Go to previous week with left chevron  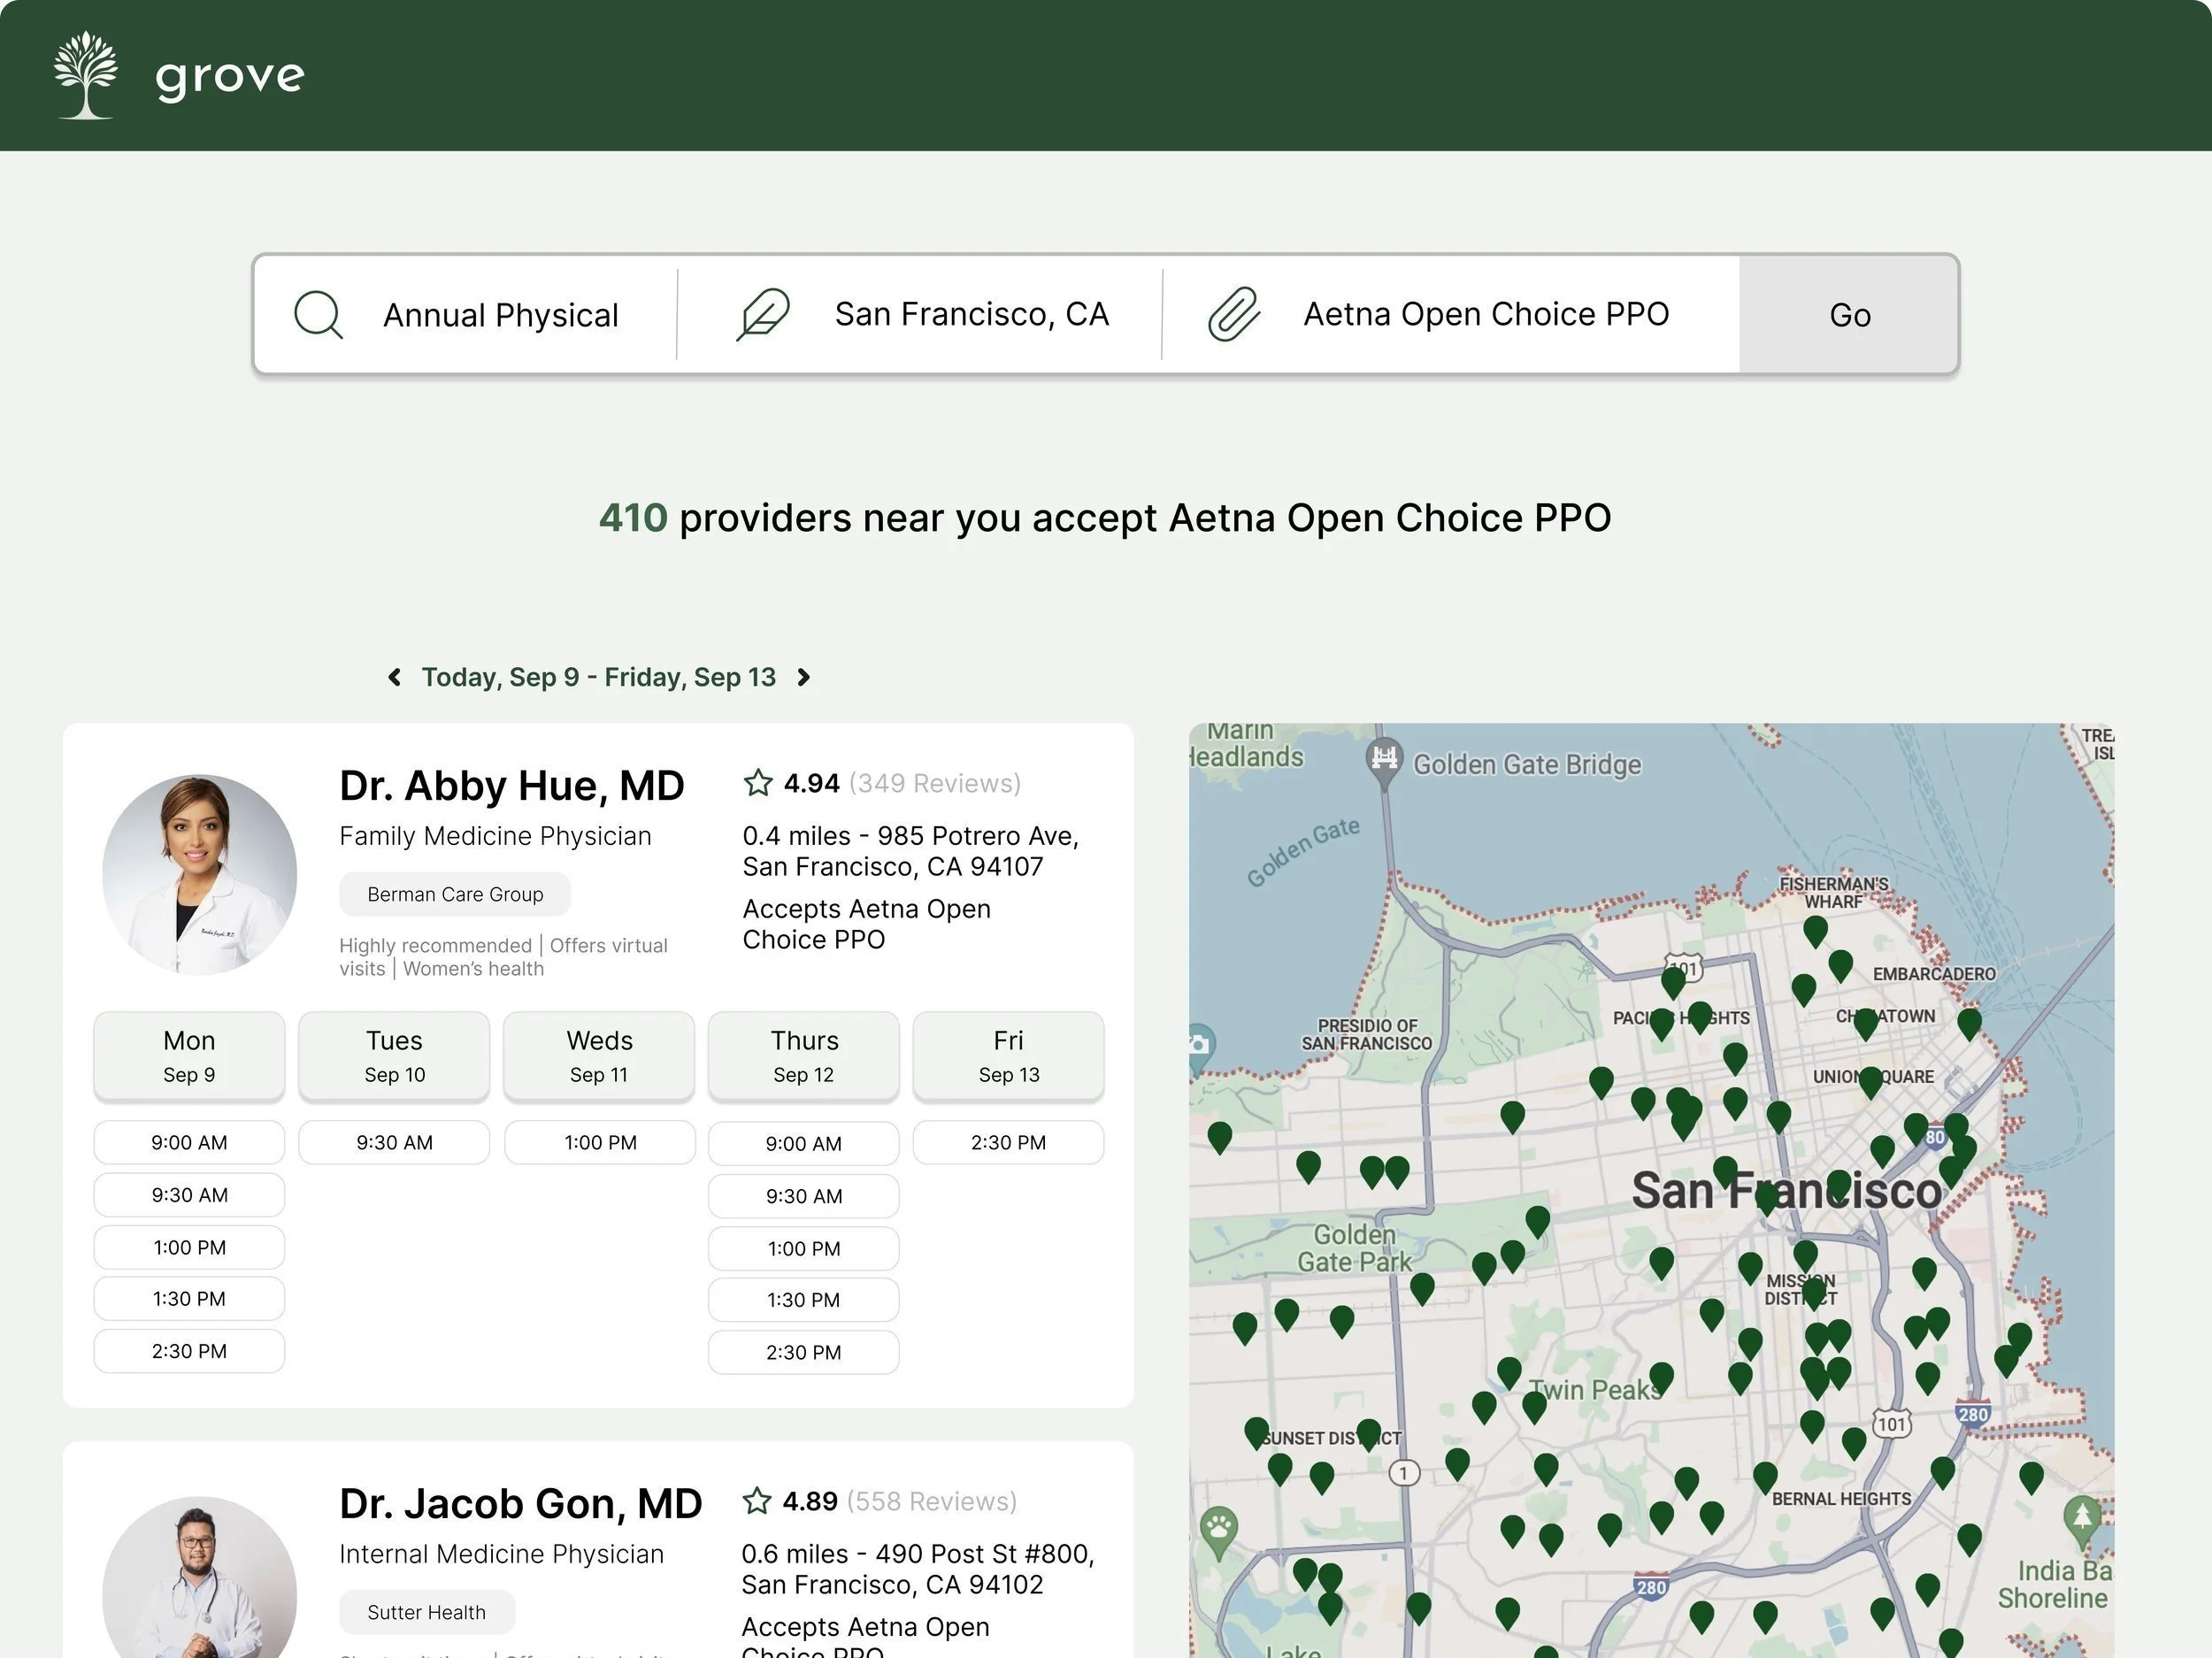pos(395,677)
